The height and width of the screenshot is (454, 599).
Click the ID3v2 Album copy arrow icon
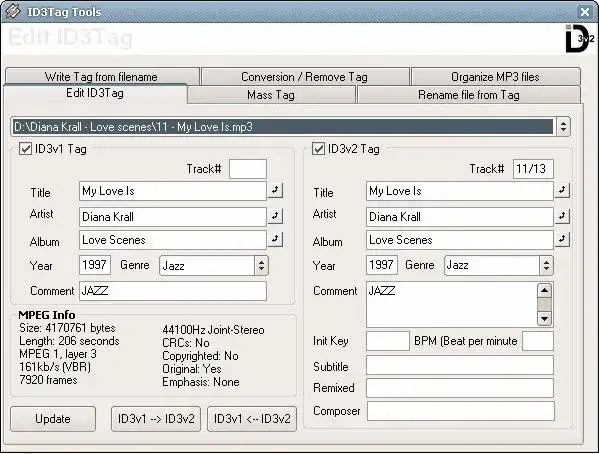pos(562,239)
